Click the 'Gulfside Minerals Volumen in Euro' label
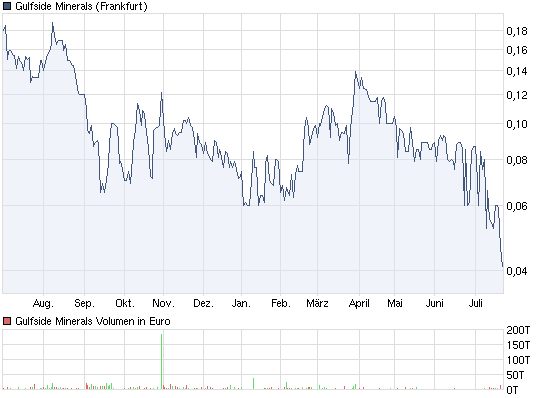The height and width of the screenshot is (398, 545). [x=93, y=321]
